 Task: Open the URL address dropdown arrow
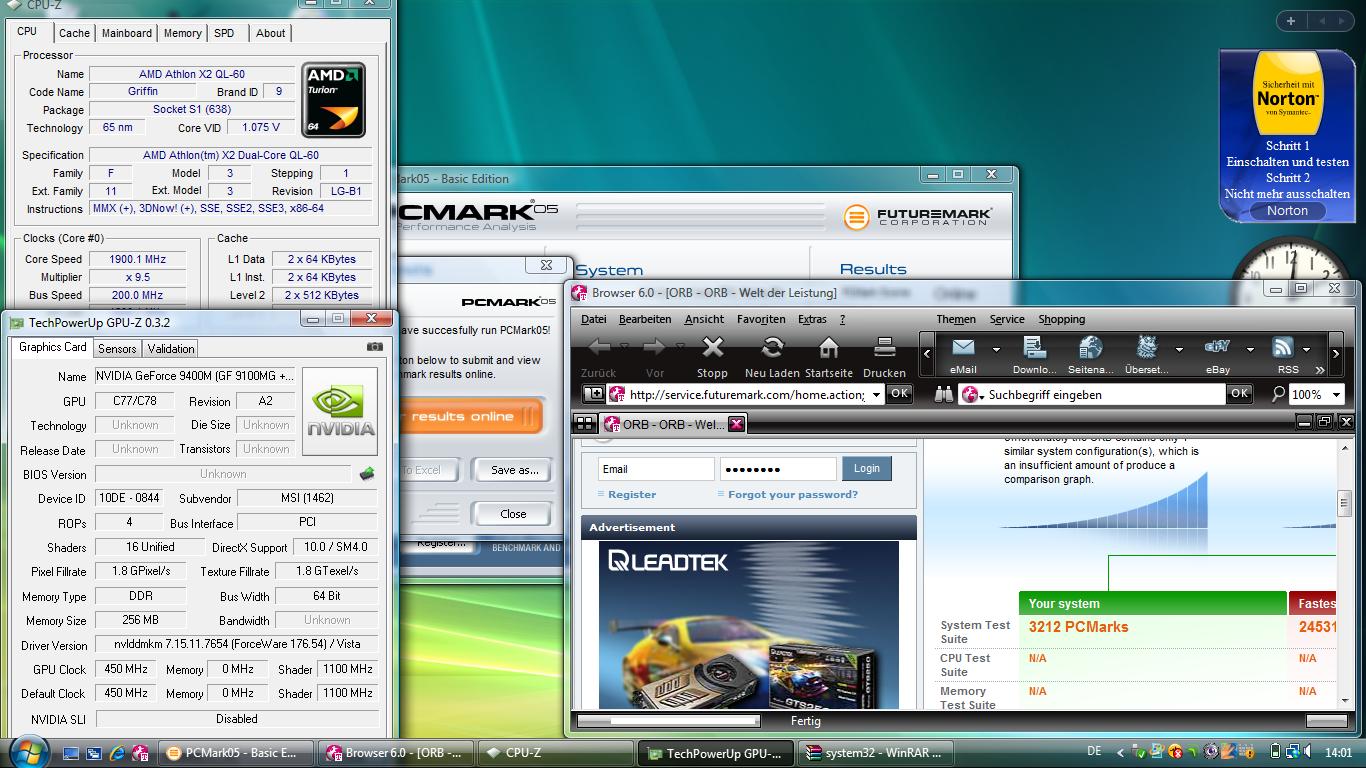(877, 394)
